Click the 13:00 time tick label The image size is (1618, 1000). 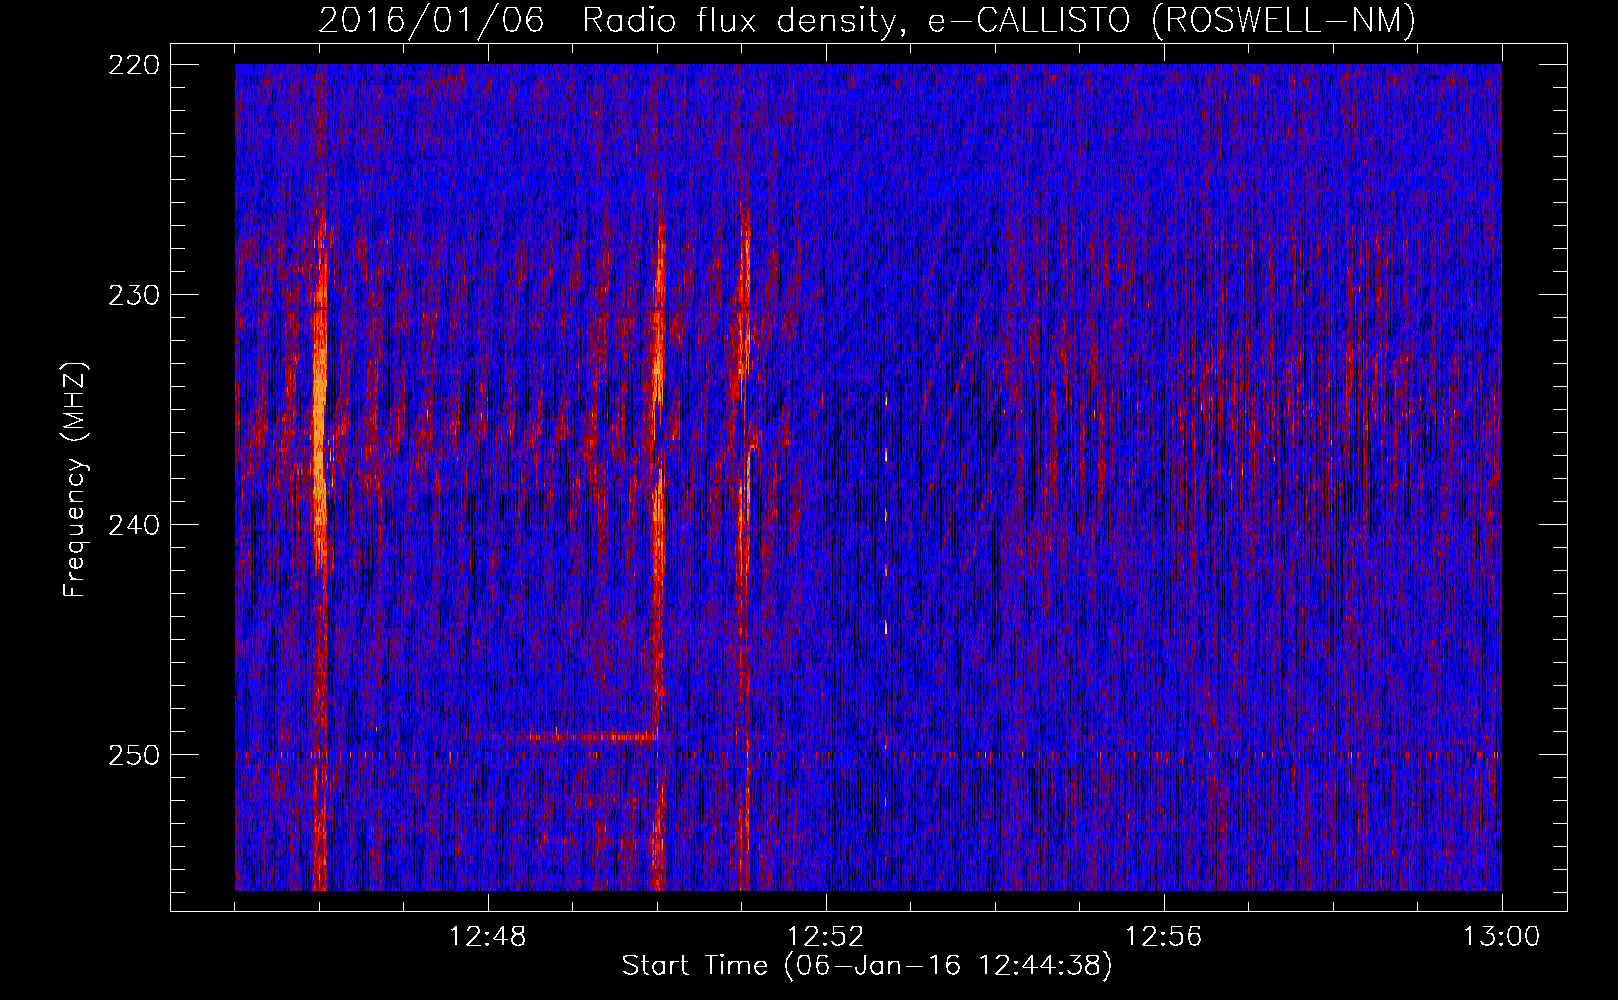pos(1501,937)
